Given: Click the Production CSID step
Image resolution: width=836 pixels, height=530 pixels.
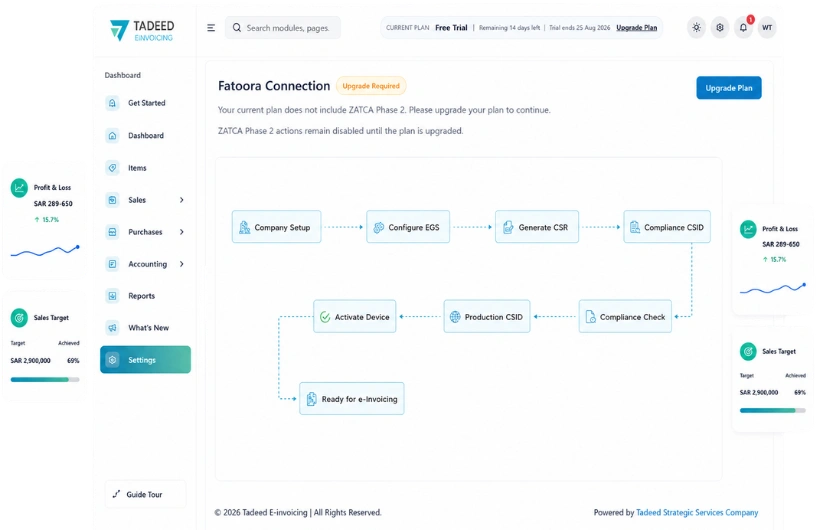Looking at the screenshot, I should pyautogui.click(x=487, y=317).
